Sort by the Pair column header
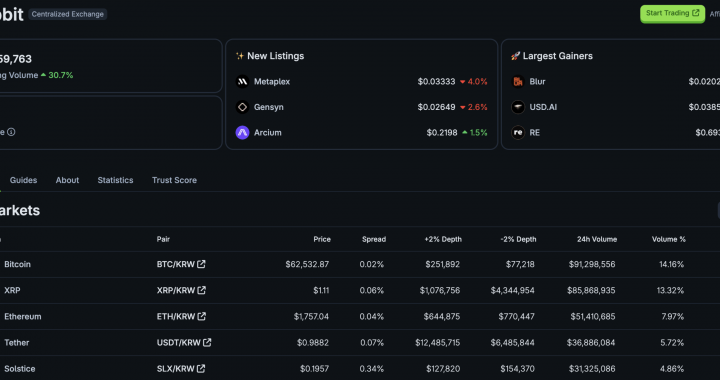 point(163,239)
